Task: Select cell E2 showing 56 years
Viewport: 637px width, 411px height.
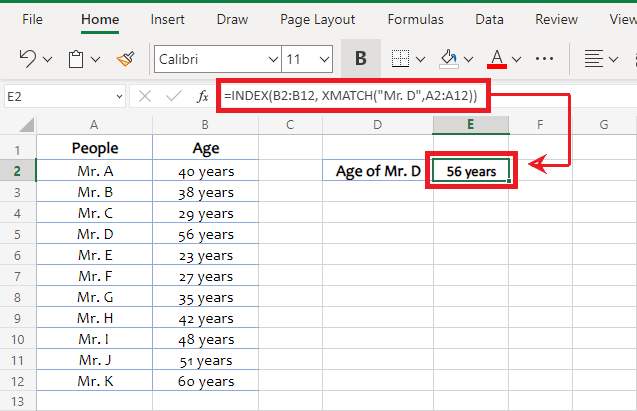Action: 471,171
